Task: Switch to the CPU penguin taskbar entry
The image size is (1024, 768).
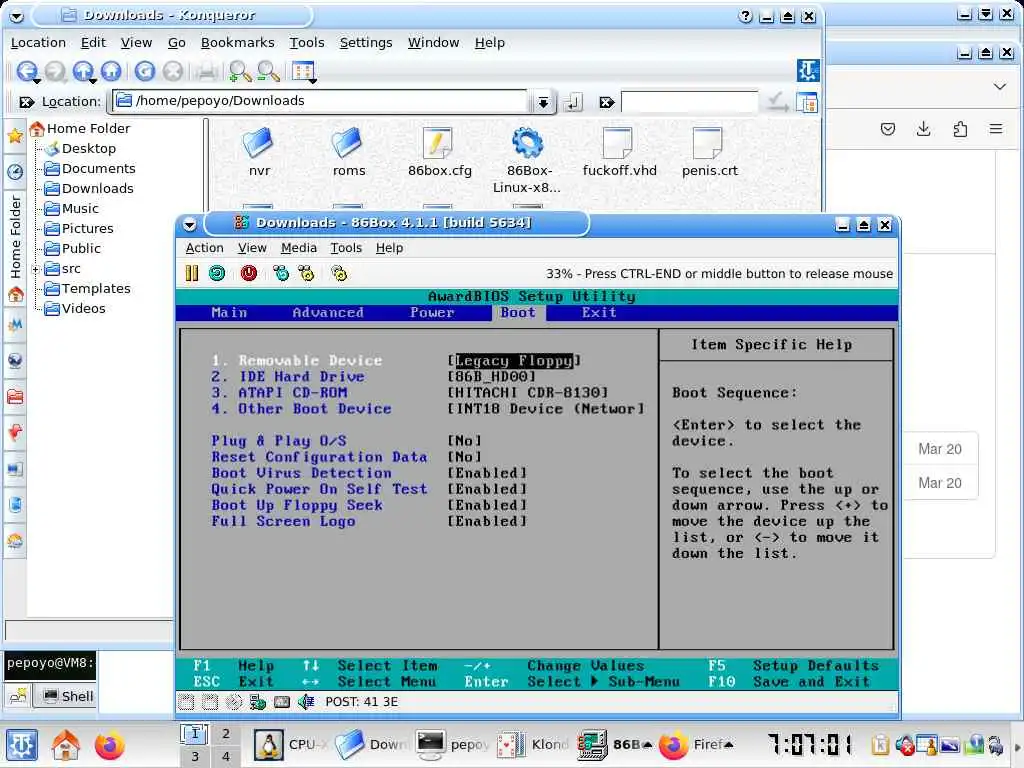Action: click(291, 744)
